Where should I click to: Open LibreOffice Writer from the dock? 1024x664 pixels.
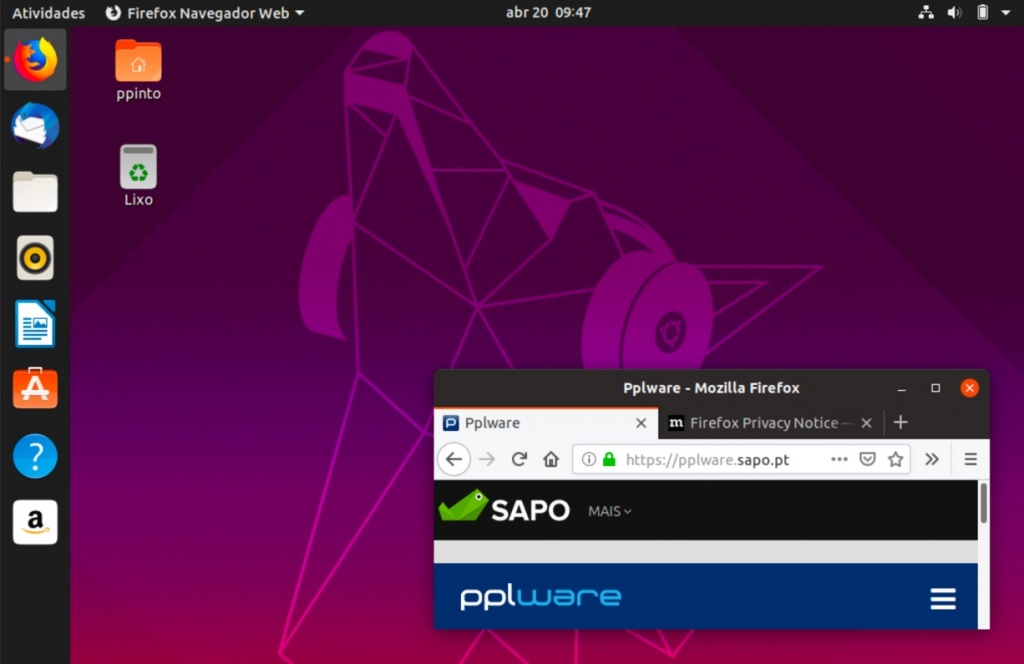(x=35, y=324)
